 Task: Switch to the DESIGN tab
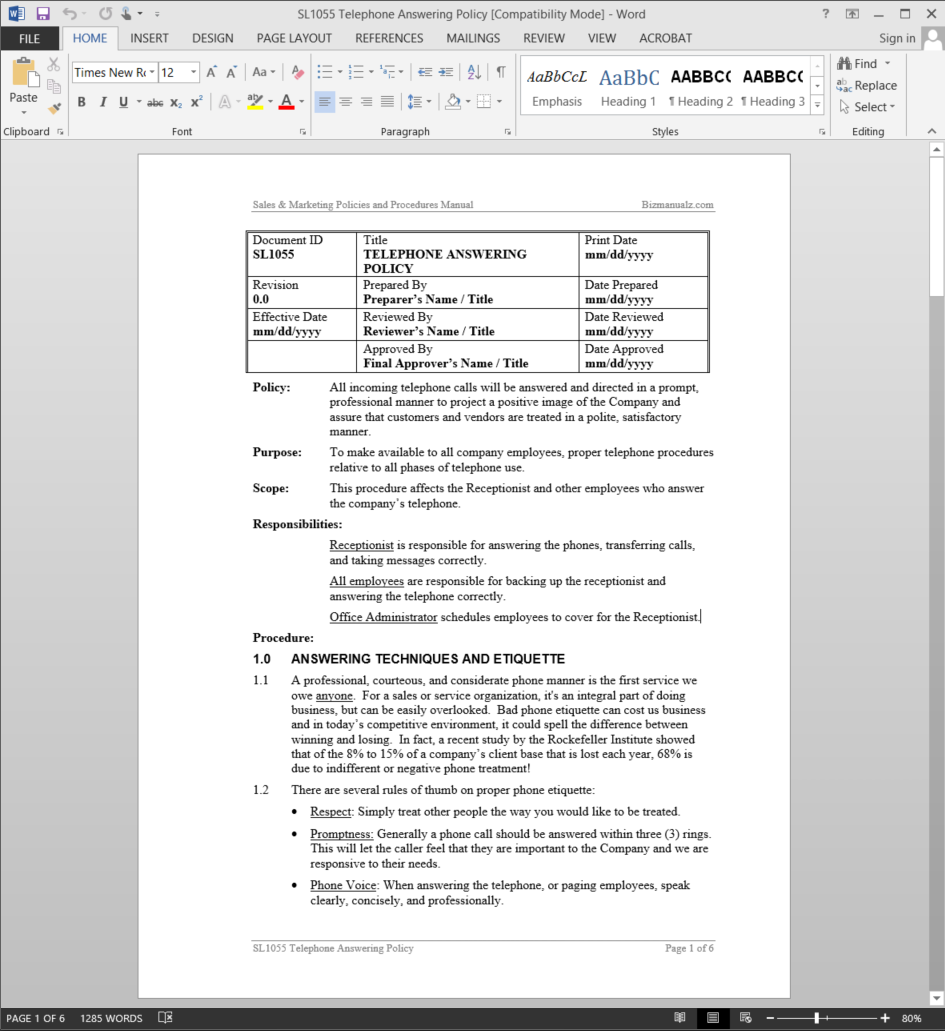pos(212,38)
